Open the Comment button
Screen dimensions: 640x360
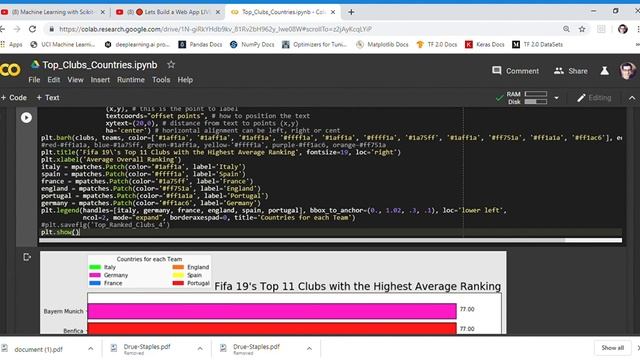tap(516, 71)
